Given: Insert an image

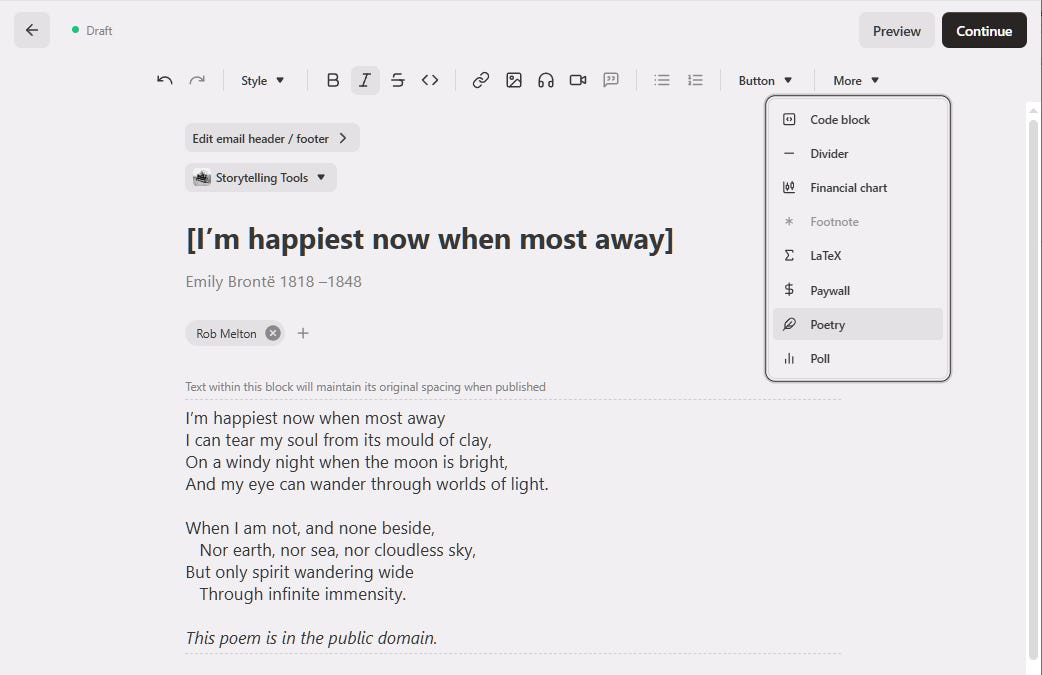Looking at the screenshot, I should tap(514, 80).
